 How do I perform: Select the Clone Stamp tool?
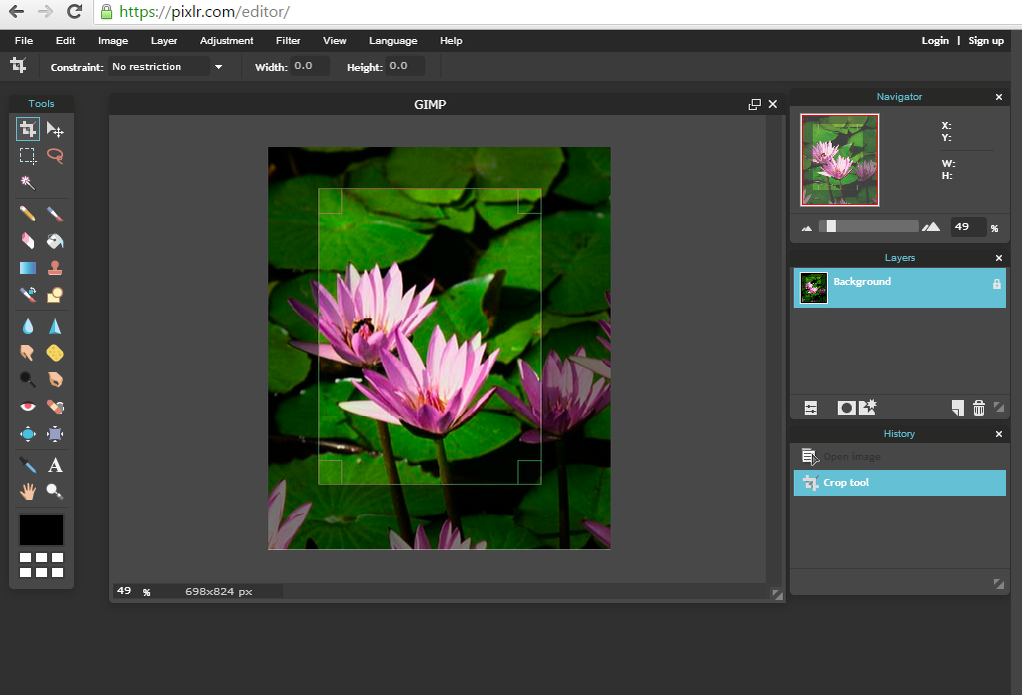[55, 268]
